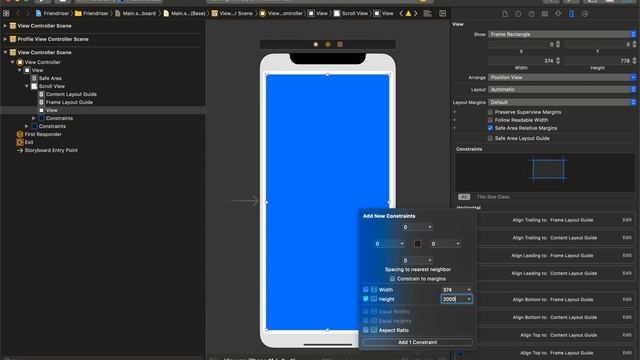The width and height of the screenshot is (640, 360).
Task: Go to previous issue arrow in jump bar
Action: (x=401, y=13)
